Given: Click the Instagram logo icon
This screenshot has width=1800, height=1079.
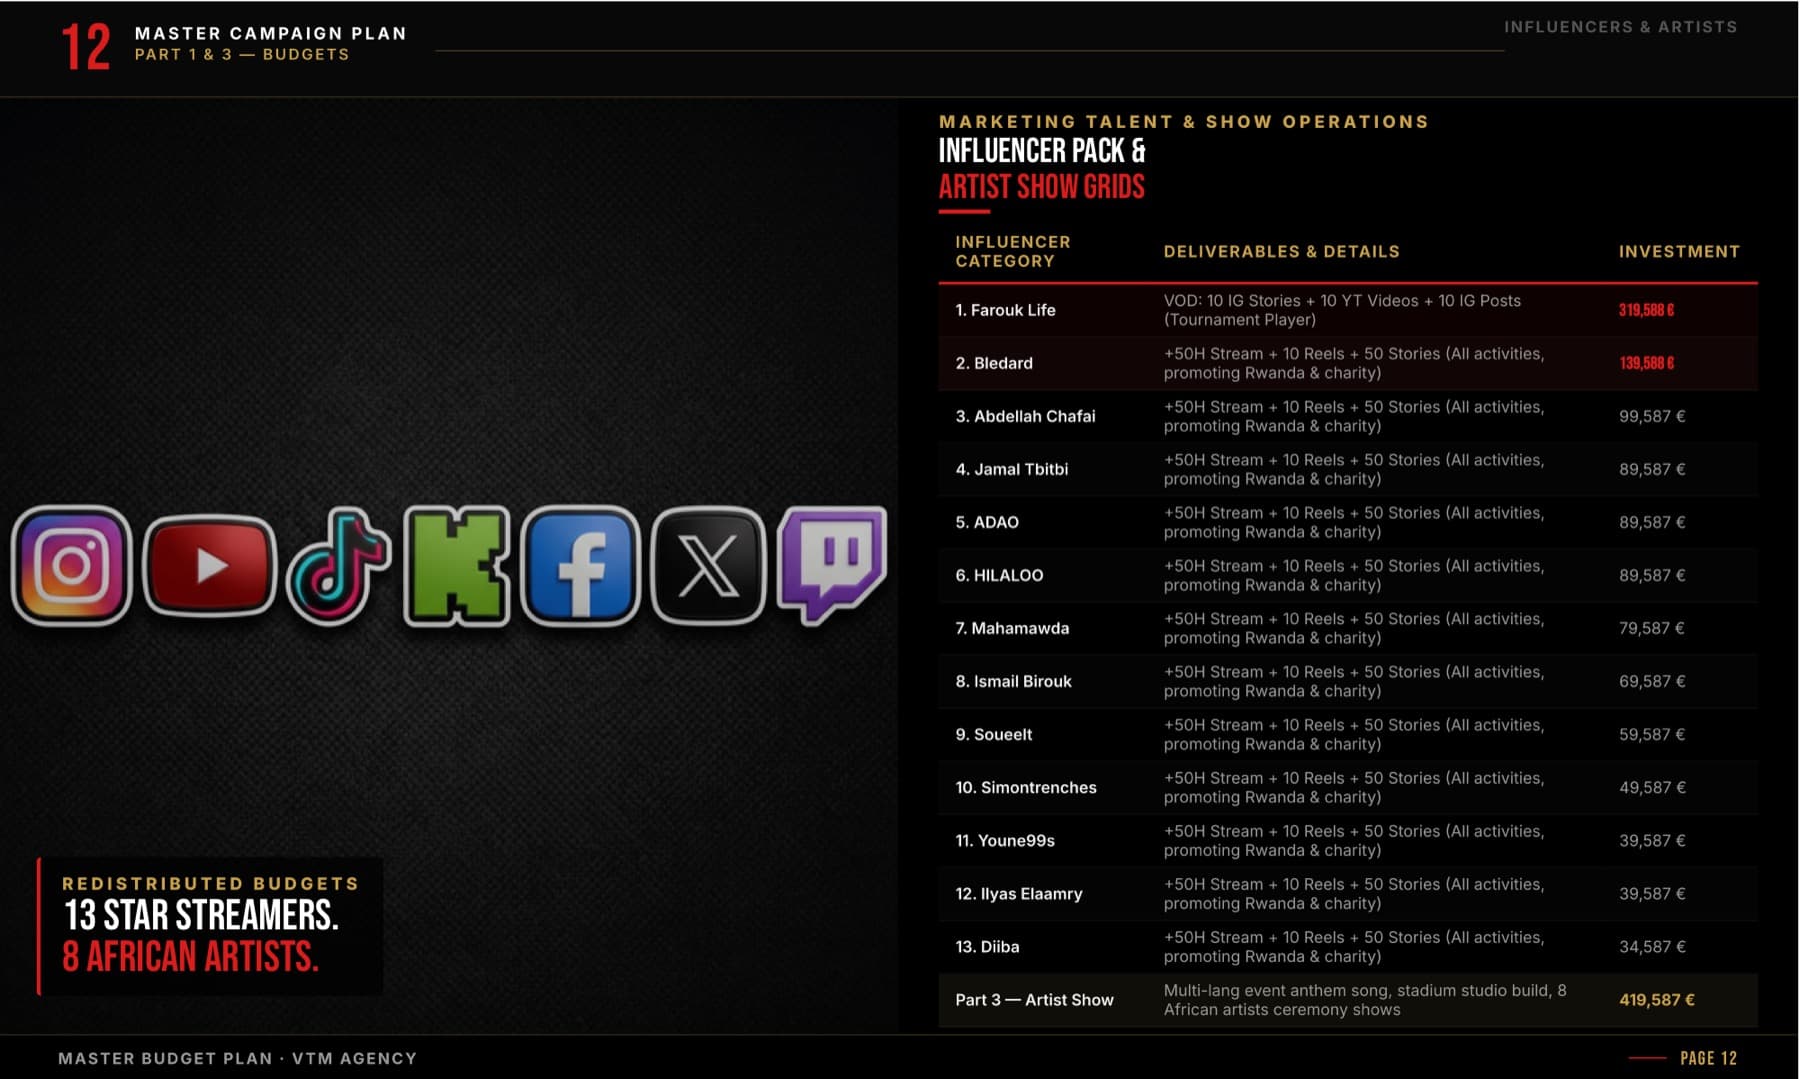Looking at the screenshot, I should 72,565.
